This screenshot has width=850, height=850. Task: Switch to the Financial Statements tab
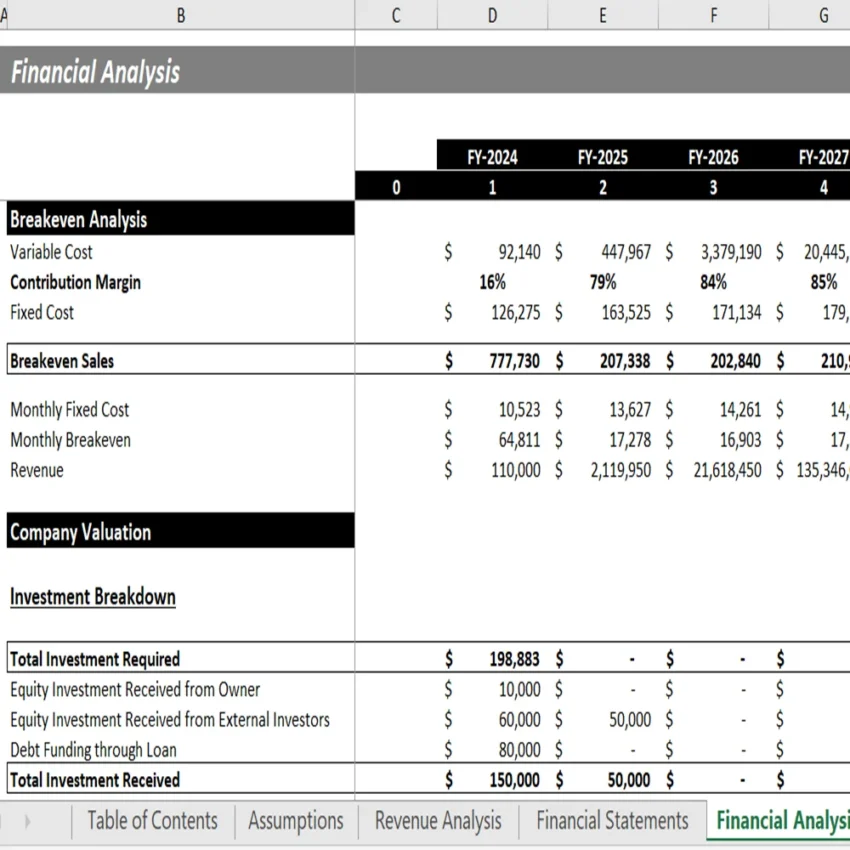611,820
